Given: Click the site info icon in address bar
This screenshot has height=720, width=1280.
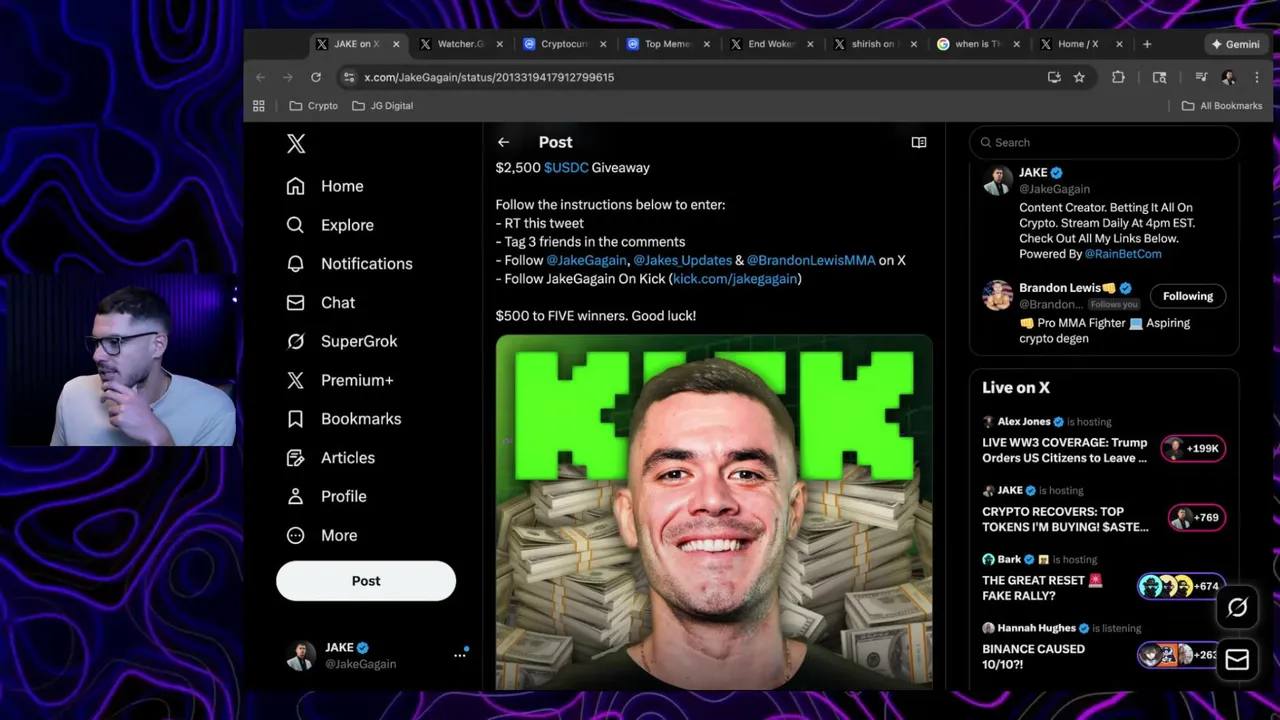Looking at the screenshot, I should coord(348,77).
